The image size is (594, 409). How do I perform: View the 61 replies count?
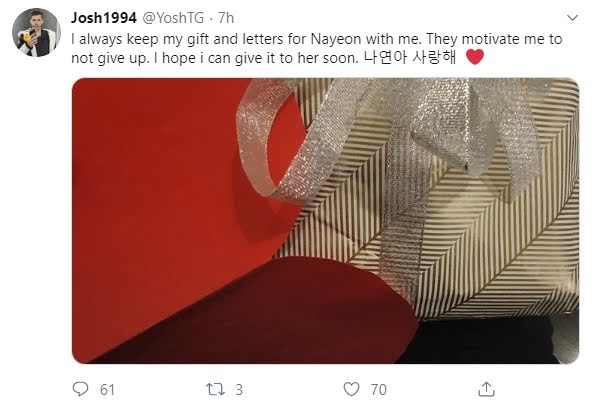[x=107, y=390]
